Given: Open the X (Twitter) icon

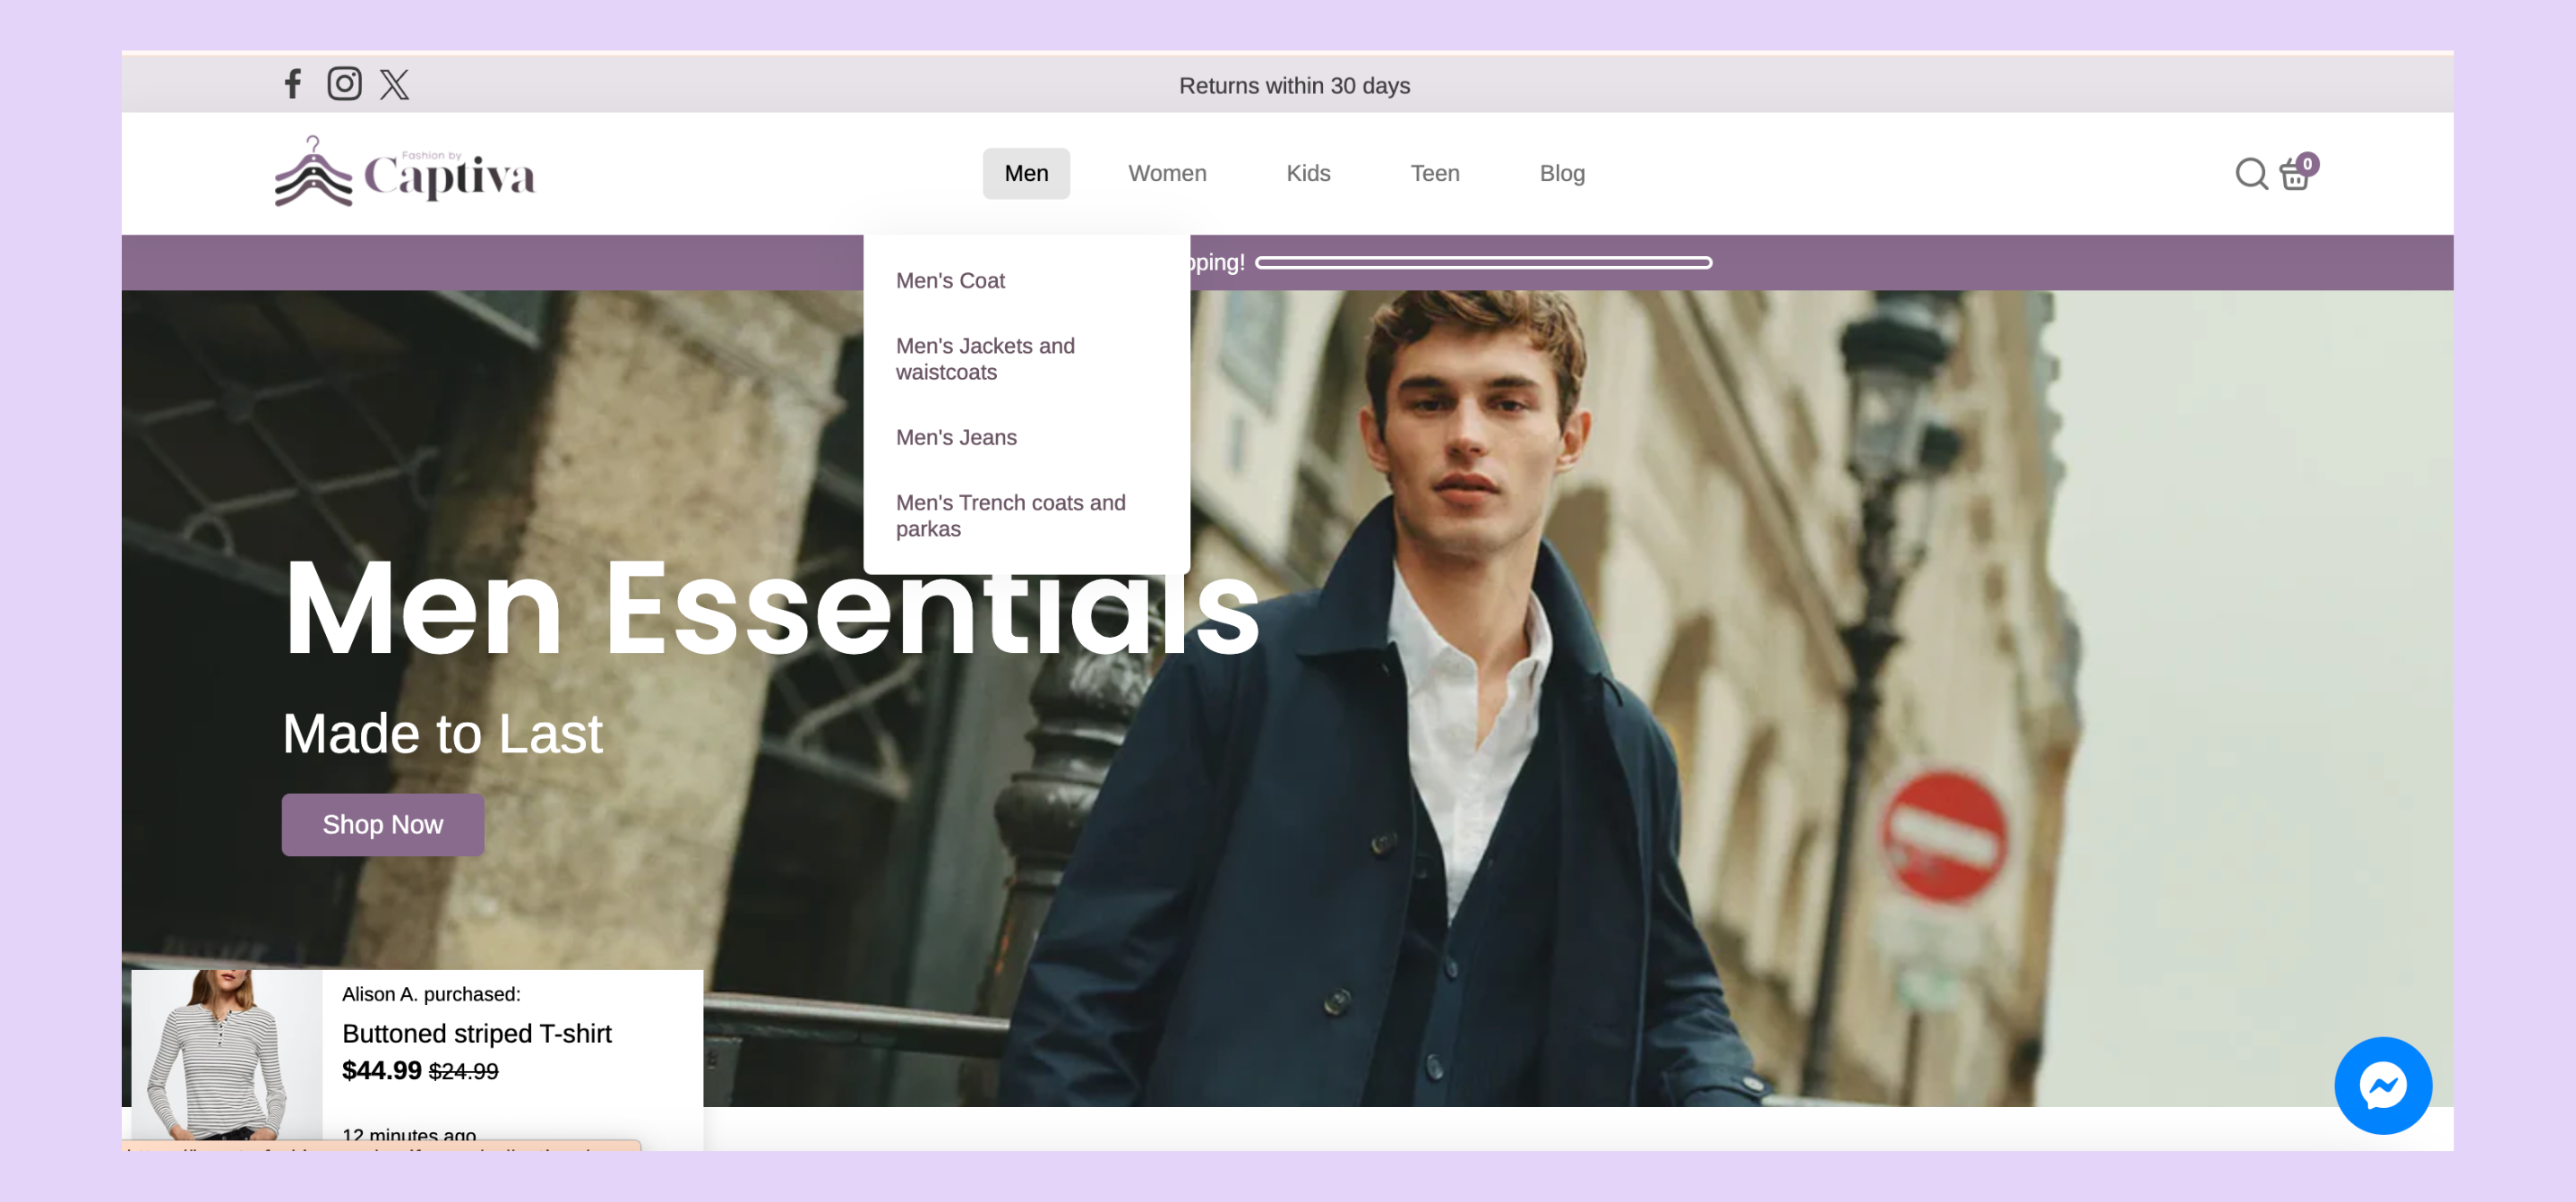Looking at the screenshot, I should tap(394, 84).
